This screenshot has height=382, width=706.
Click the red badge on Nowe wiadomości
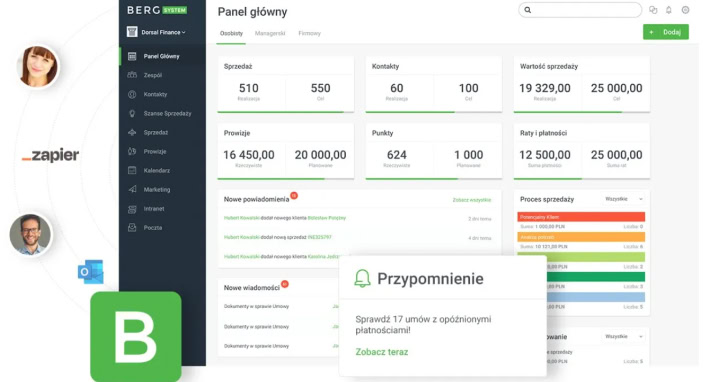pos(285,284)
